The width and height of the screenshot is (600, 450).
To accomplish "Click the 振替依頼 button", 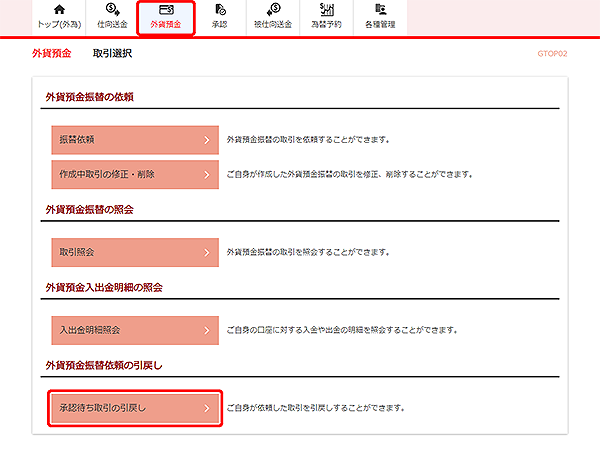I will [135, 140].
